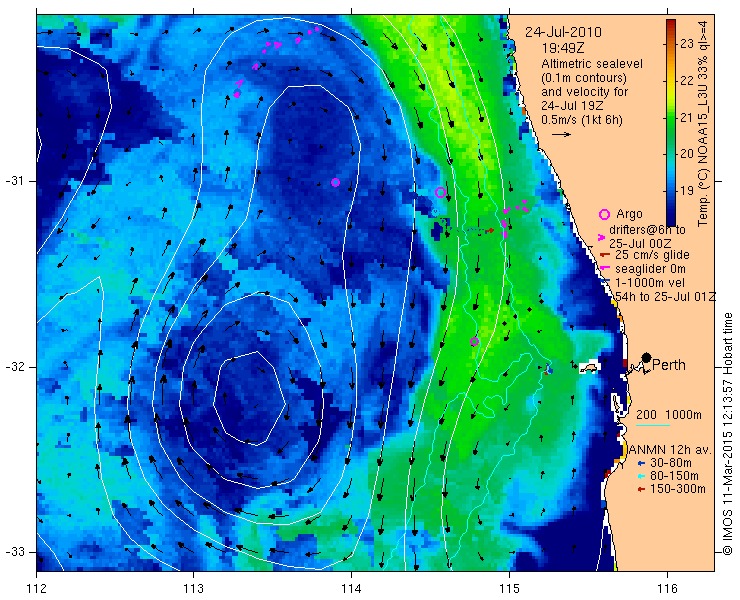
Task: Click the '115' longitude axis label
Action: [509, 588]
